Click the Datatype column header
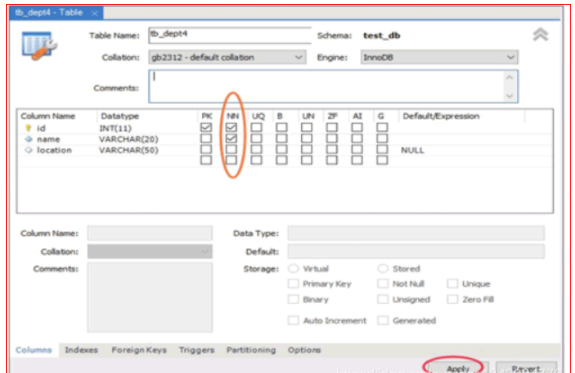 [120, 116]
